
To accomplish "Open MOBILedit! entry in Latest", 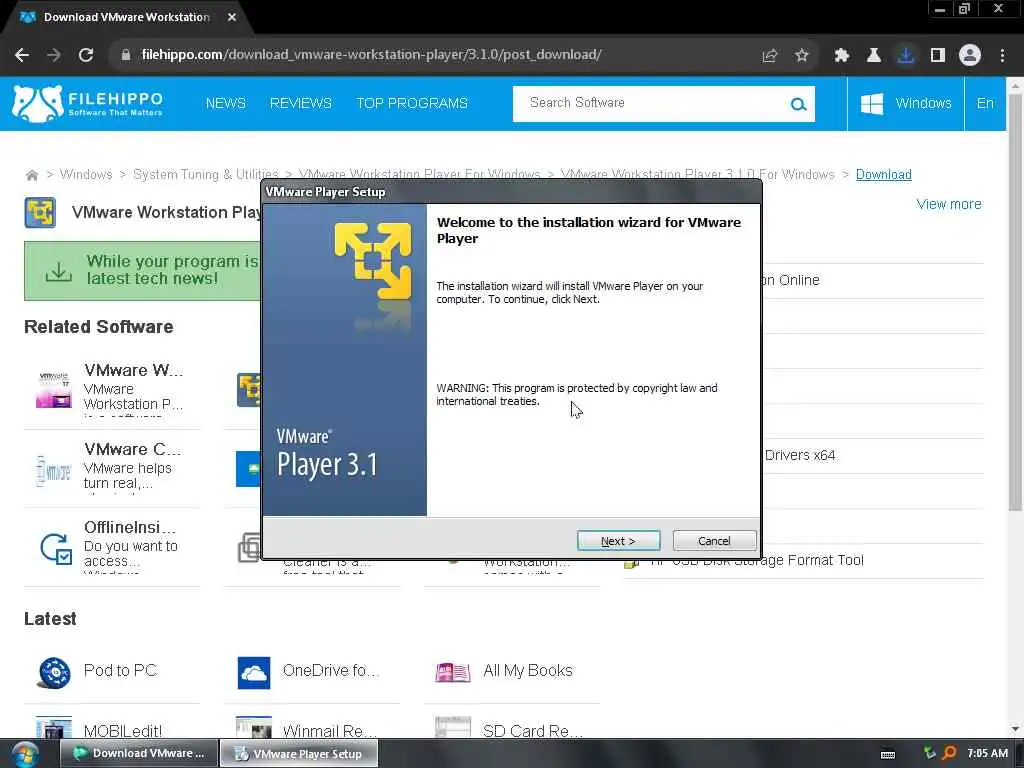I will pyautogui.click(x=123, y=731).
